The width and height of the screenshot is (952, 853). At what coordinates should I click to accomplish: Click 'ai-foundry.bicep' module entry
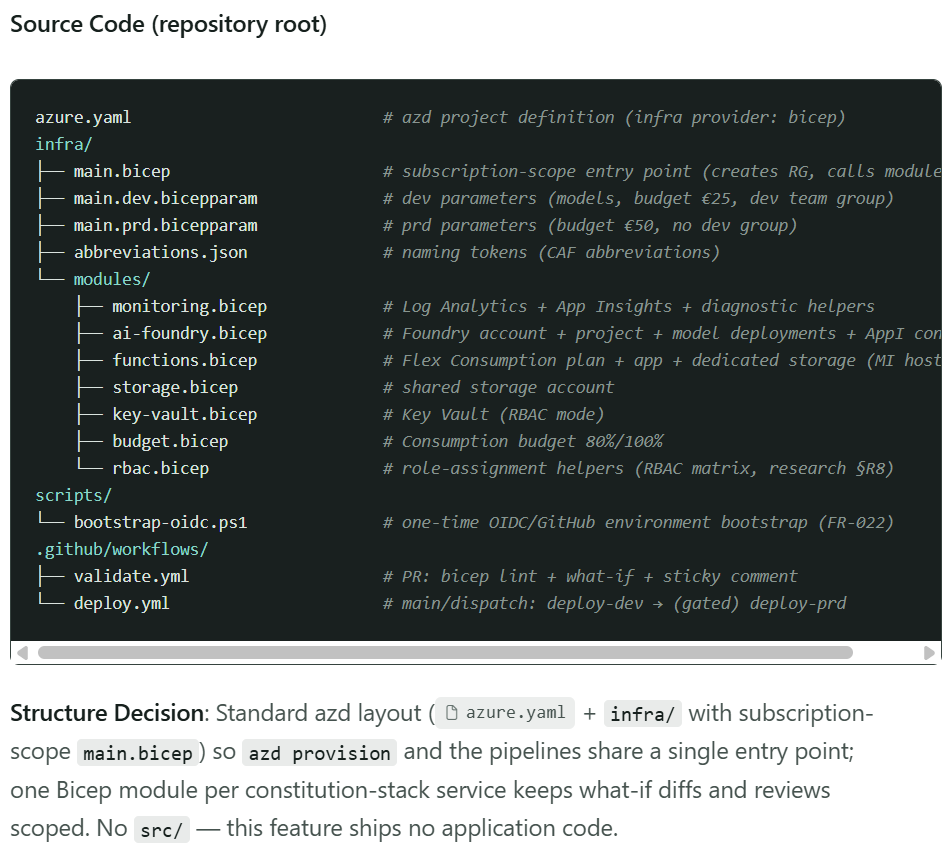(189, 333)
